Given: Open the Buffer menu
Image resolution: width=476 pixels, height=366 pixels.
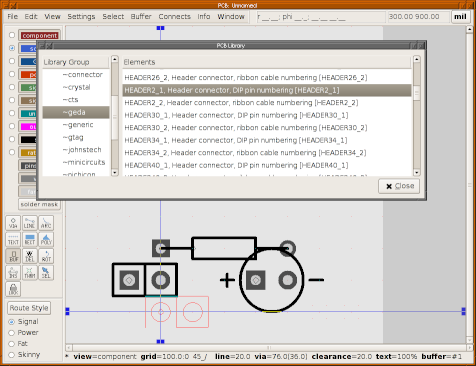Looking at the screenshot, I should tap(141, 16).
